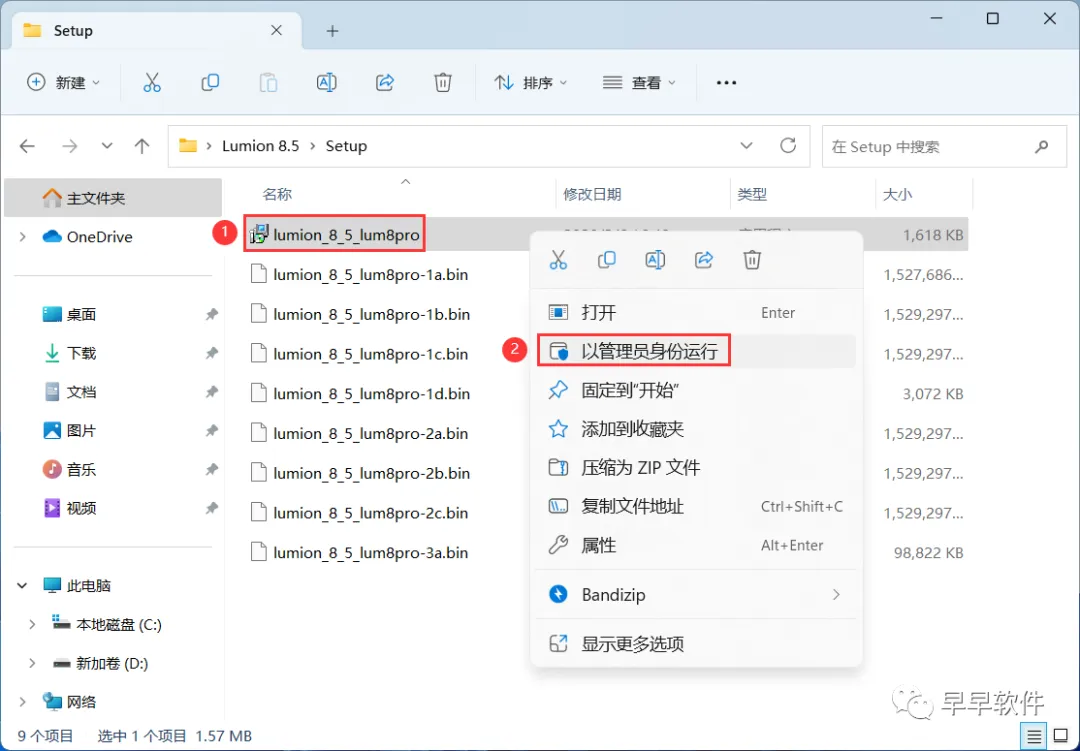Open 文档 in the sidebar
The width and height of the screenshot is (1080, 751).
[81, 392]
